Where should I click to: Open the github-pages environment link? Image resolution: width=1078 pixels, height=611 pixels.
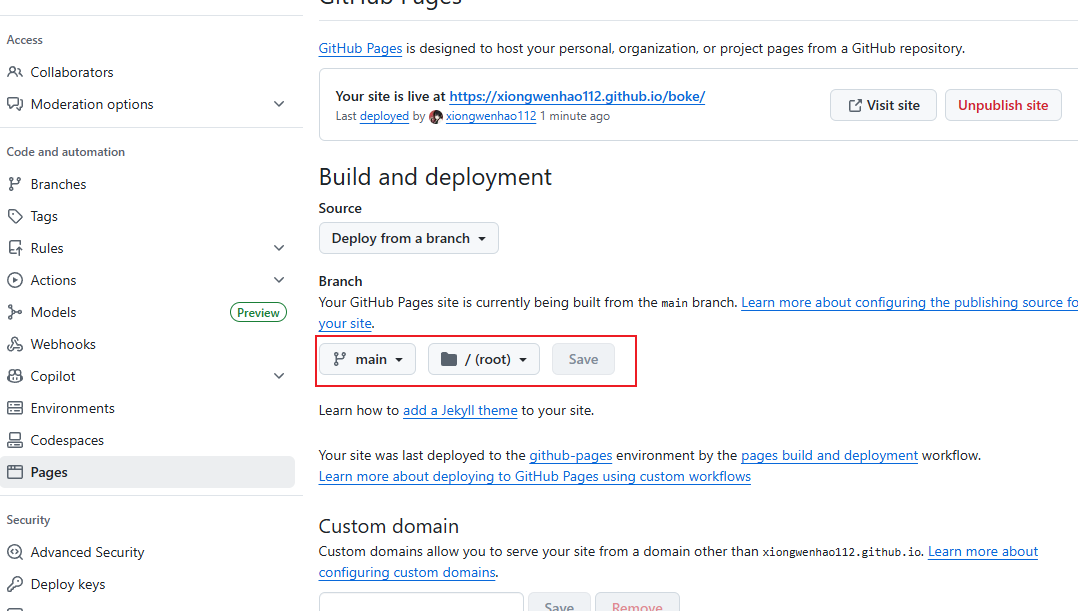(x=571, y=455)
